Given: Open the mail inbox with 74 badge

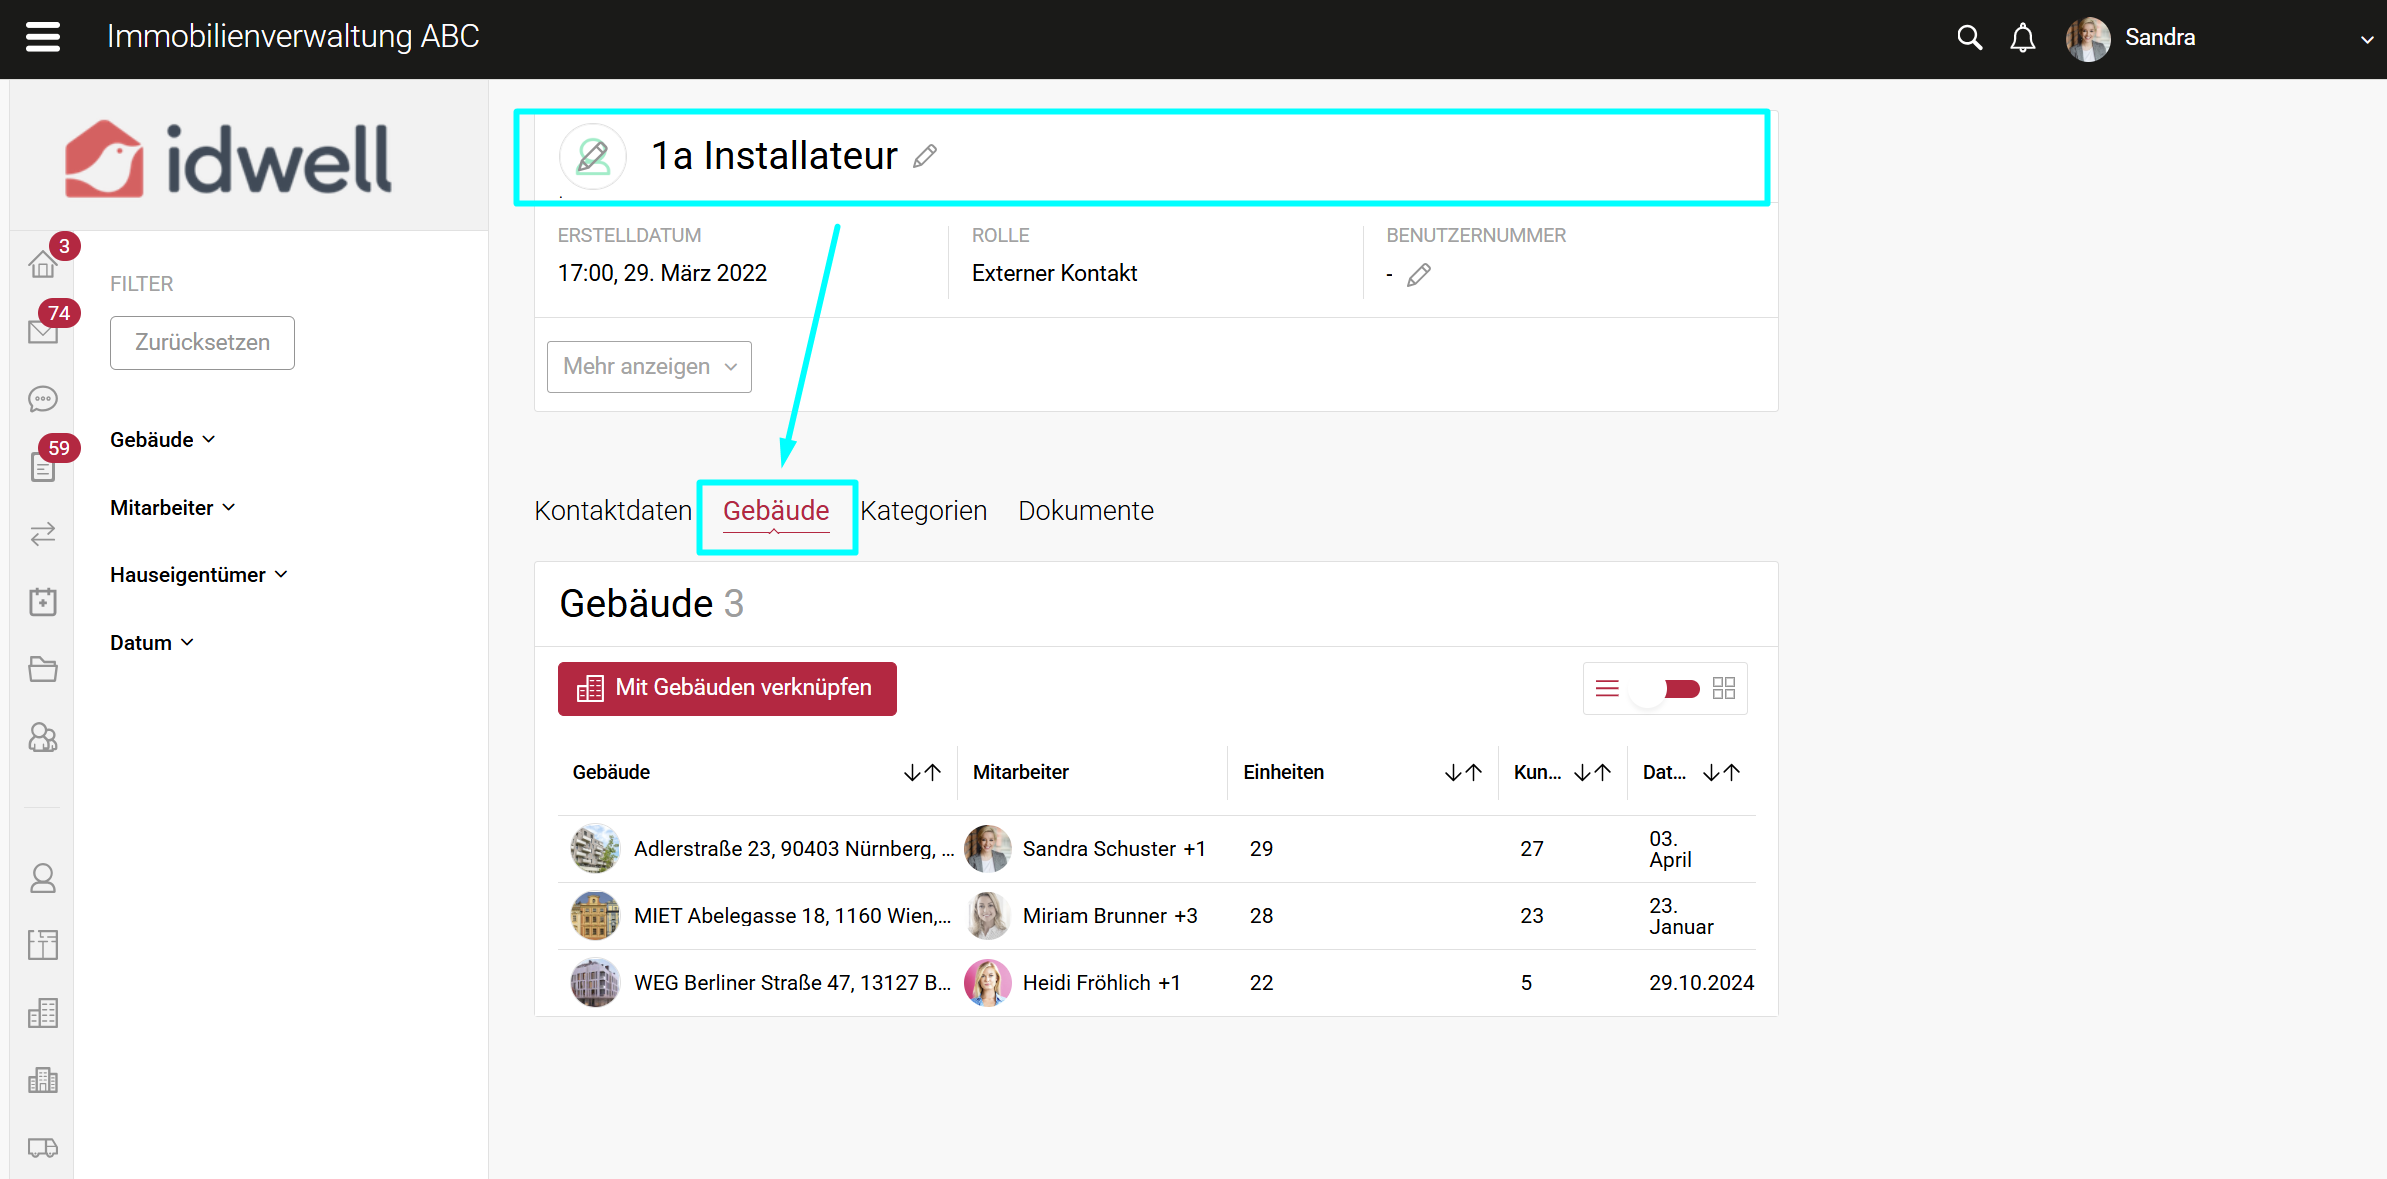Looking at the screenshot, I should (43, 331).
